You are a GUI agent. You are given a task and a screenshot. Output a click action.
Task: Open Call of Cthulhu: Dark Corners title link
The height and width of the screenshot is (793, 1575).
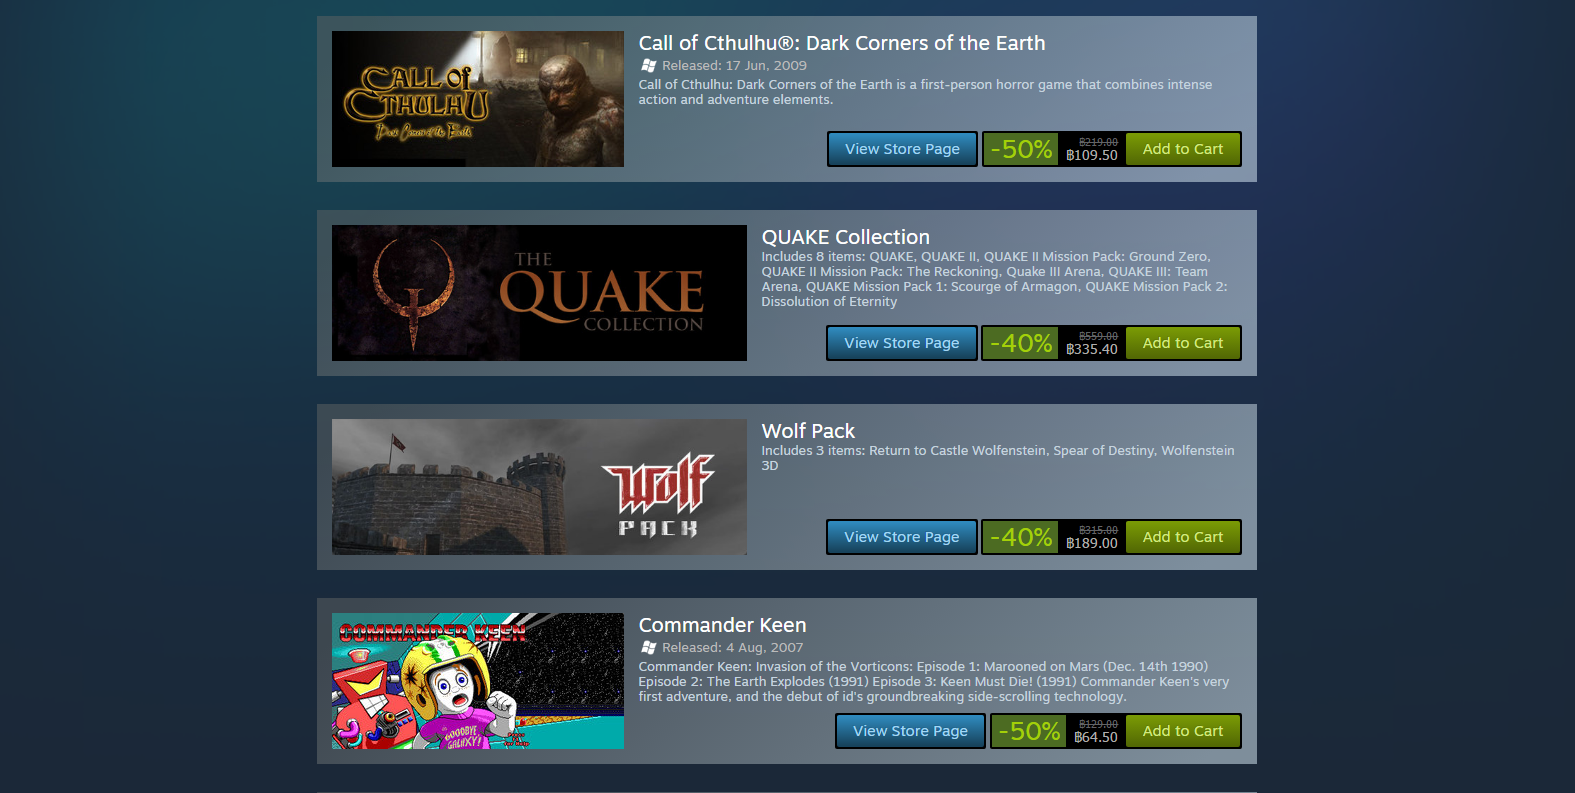click(842, 43)
